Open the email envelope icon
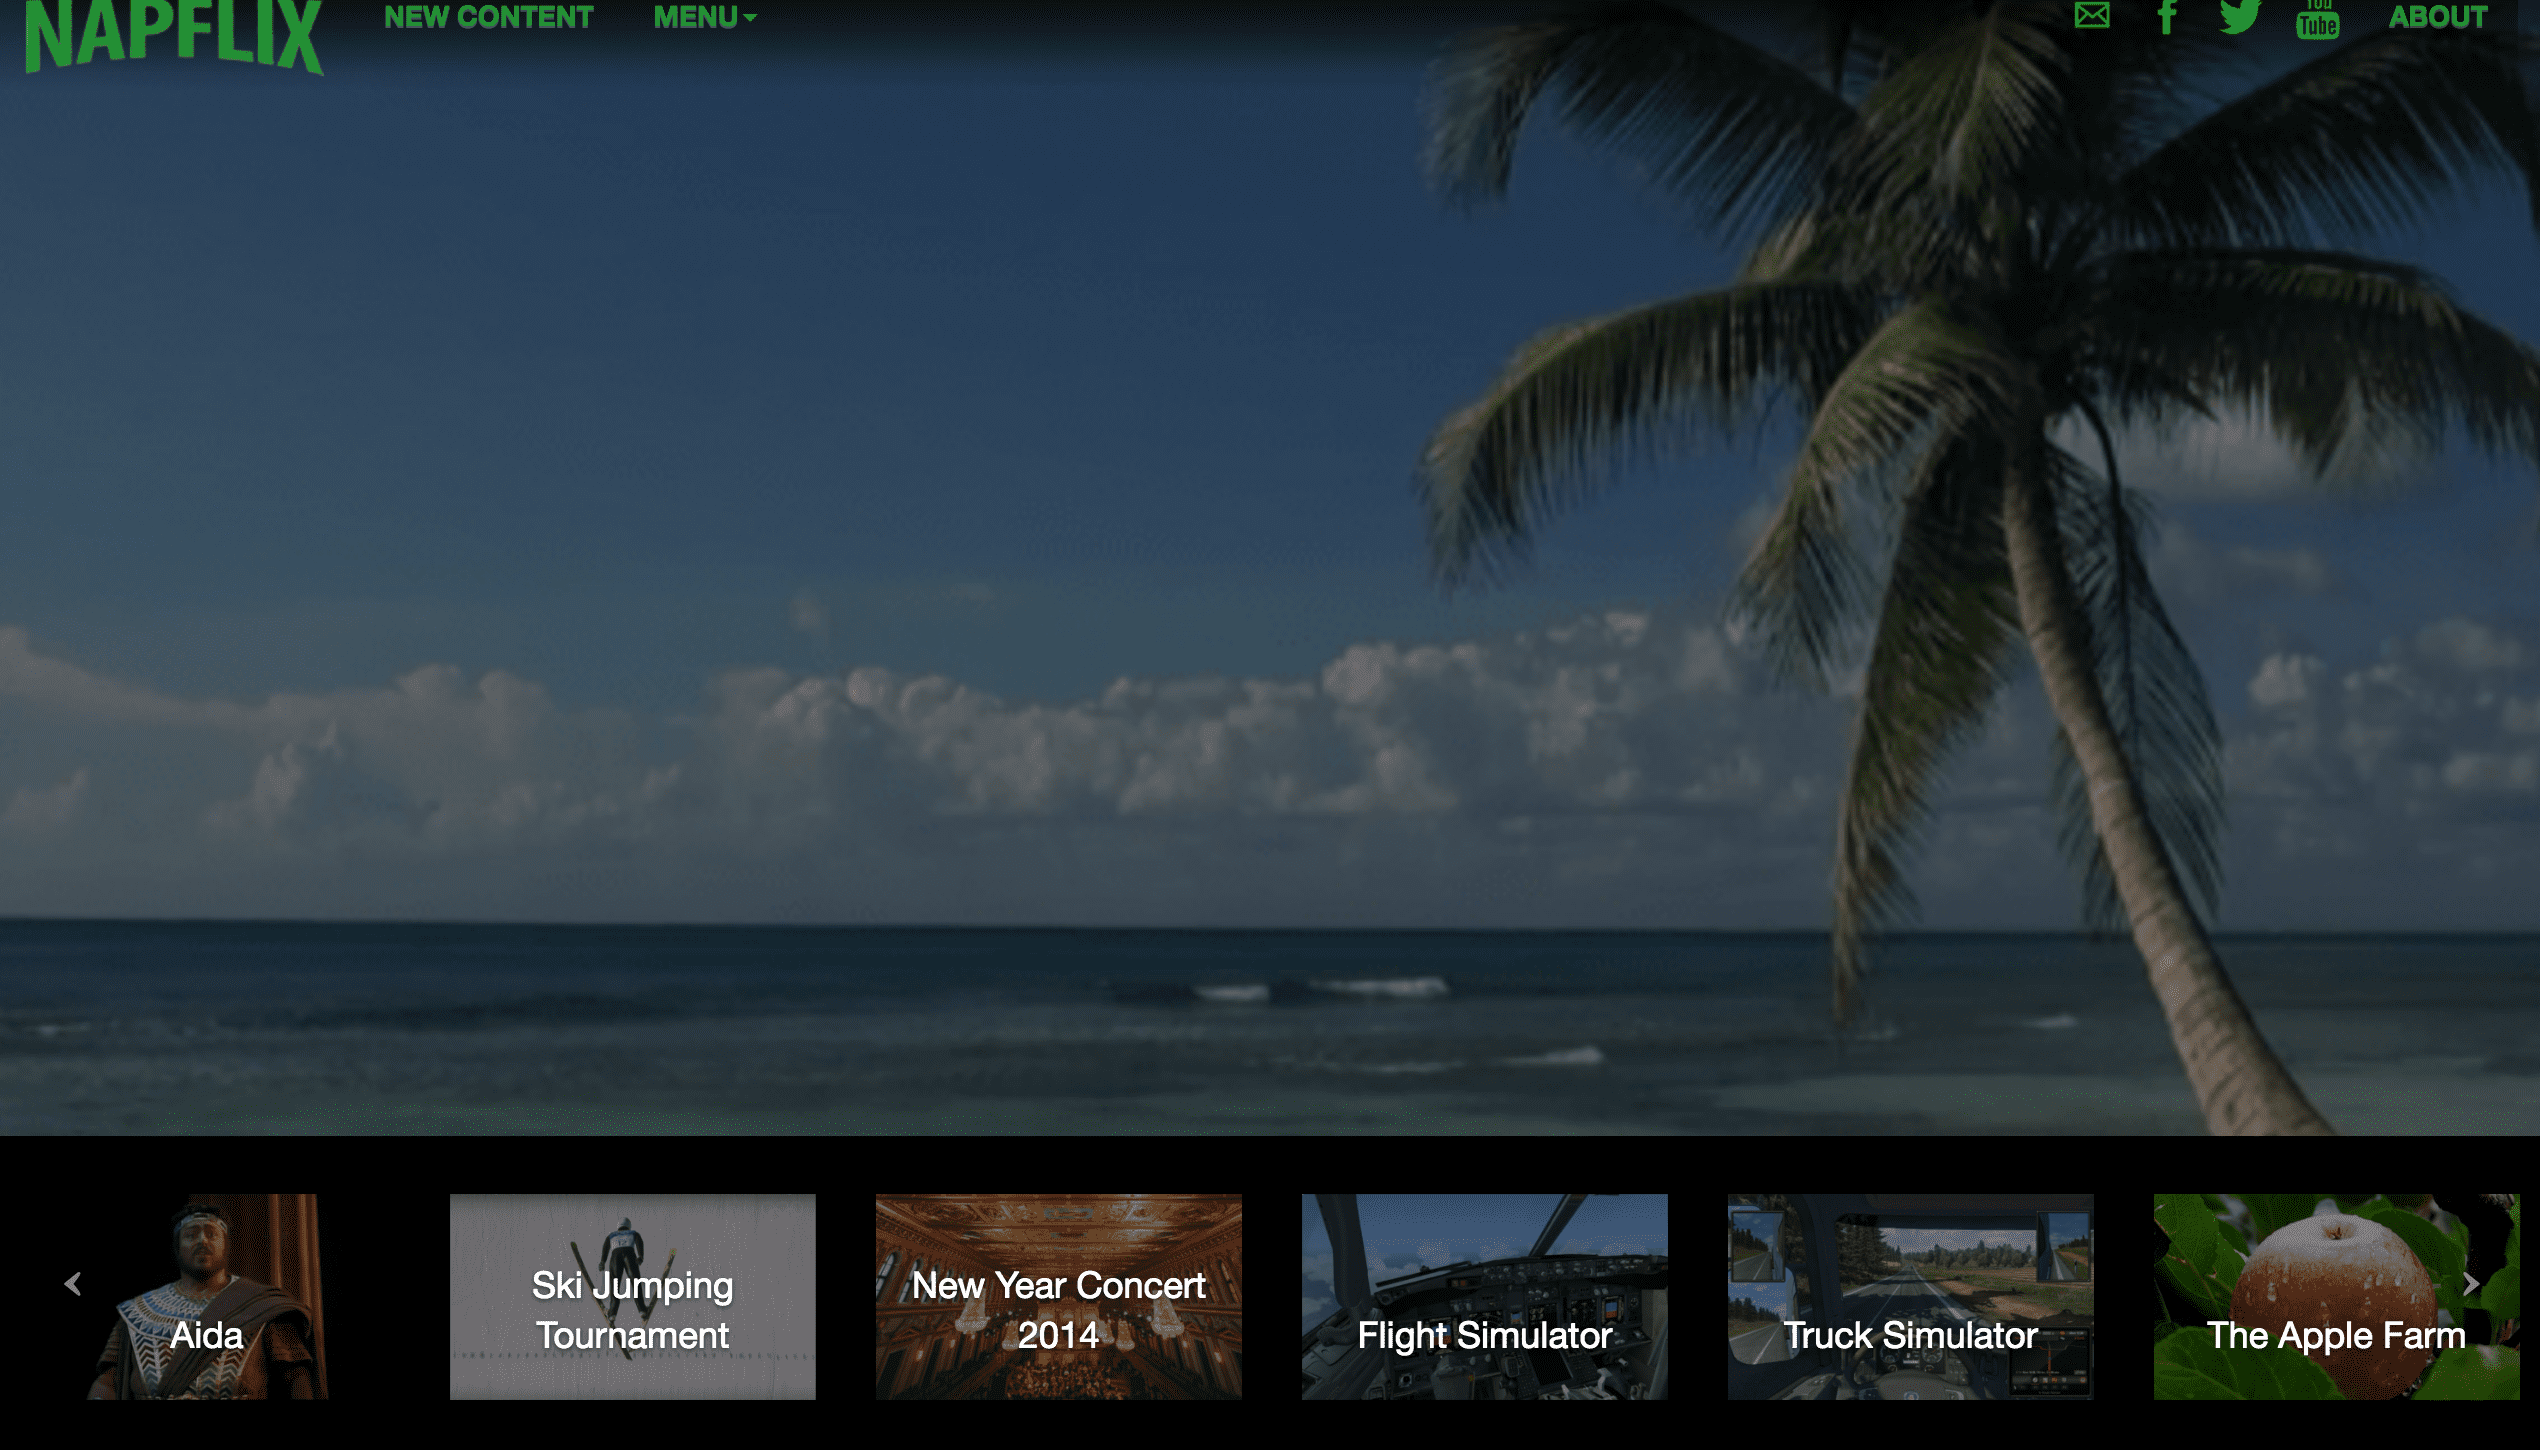This screenshot has width=2540, height=1450. (2092, 16)
